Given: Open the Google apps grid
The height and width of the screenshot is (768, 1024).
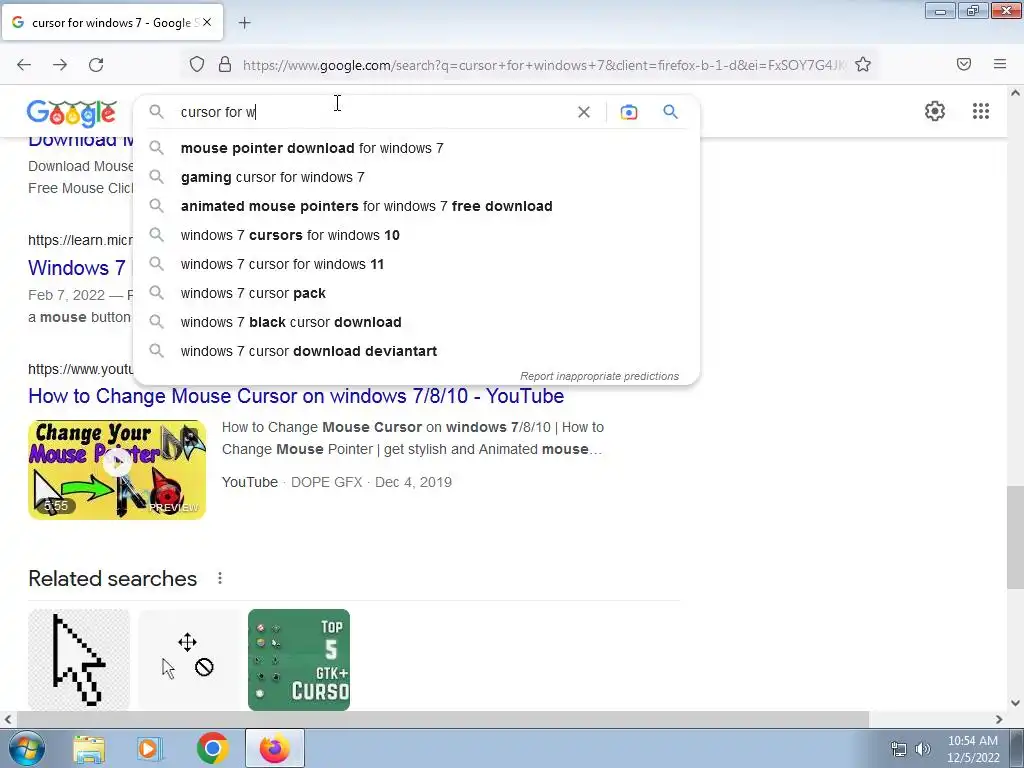Looking at the screenshot, I should coord(980,111).
